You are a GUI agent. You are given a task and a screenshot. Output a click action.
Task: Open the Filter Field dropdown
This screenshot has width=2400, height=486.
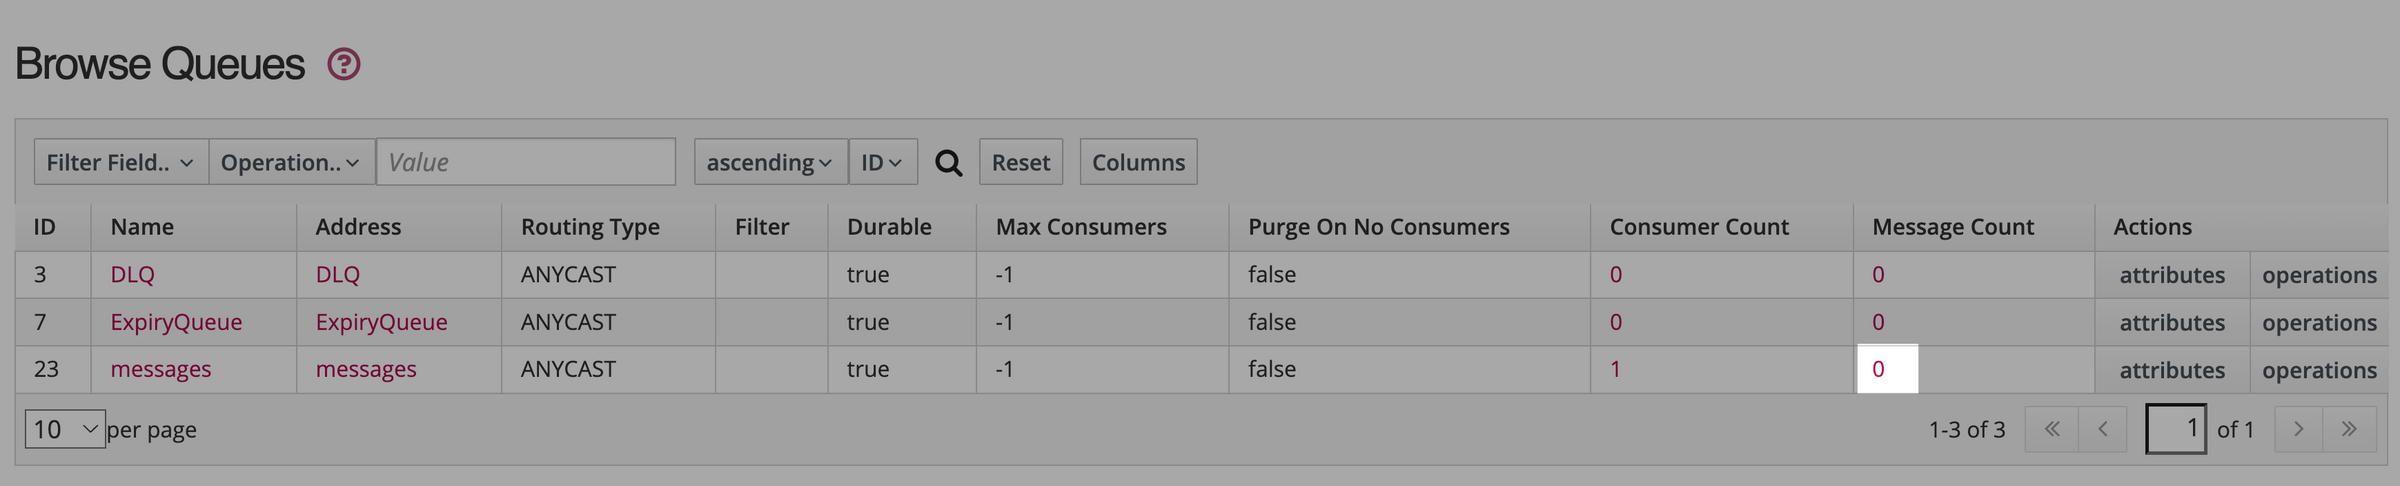pos(121,162)
